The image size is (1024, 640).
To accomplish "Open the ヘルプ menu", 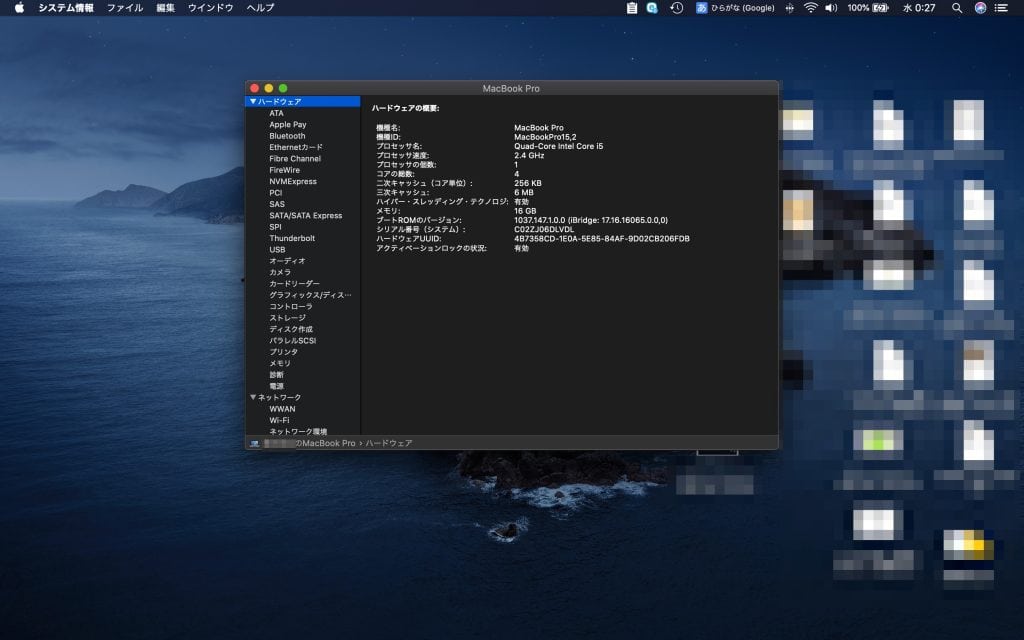I will coord(260,8).
